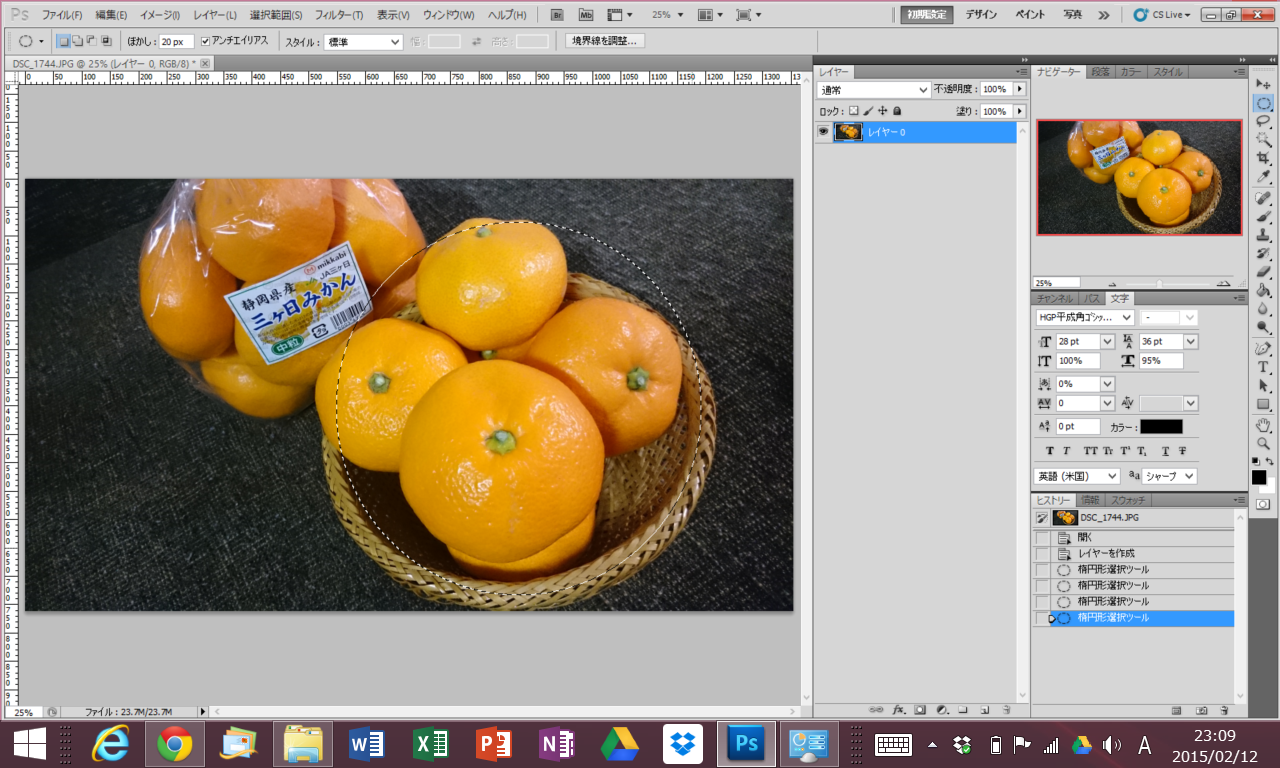Select the Path Selection tool
Screen dimensions: 1280x768
(x=1263, y=385)
